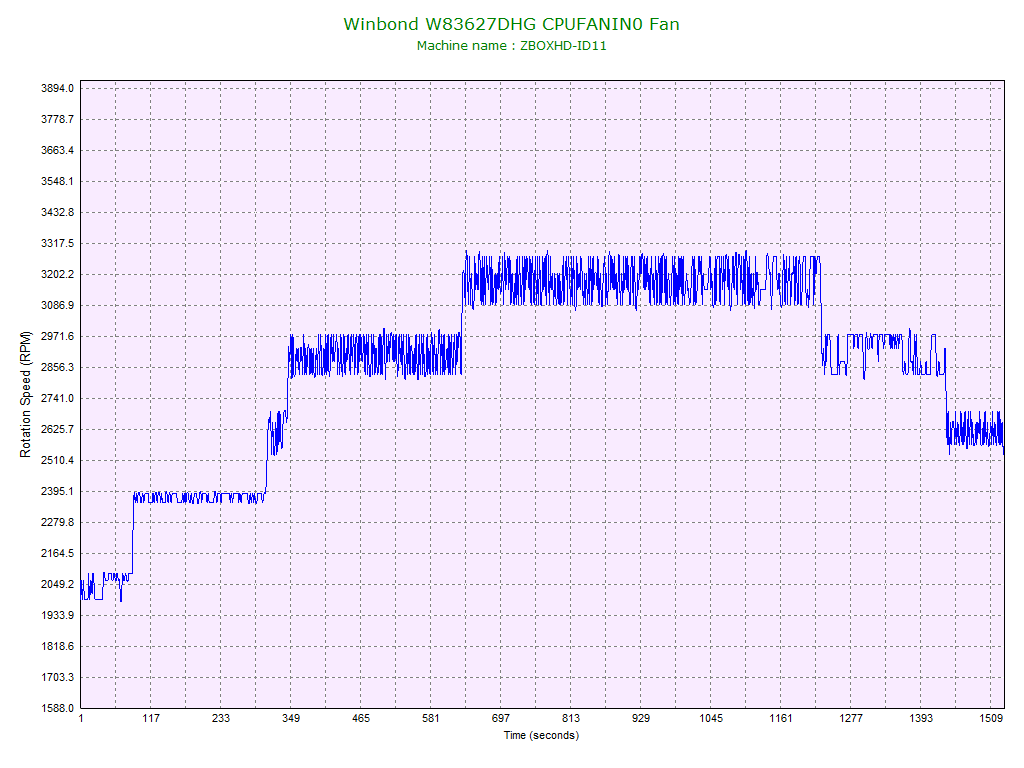Click the x-axis tick label 1277
Screen dimensions: 1024x768
[x=851, y=718]
